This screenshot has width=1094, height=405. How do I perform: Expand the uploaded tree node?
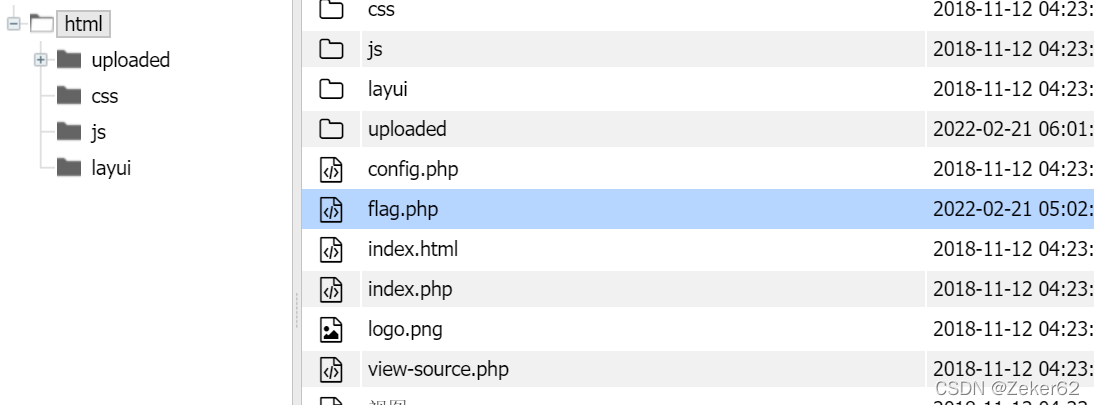[x=40, y=60]
